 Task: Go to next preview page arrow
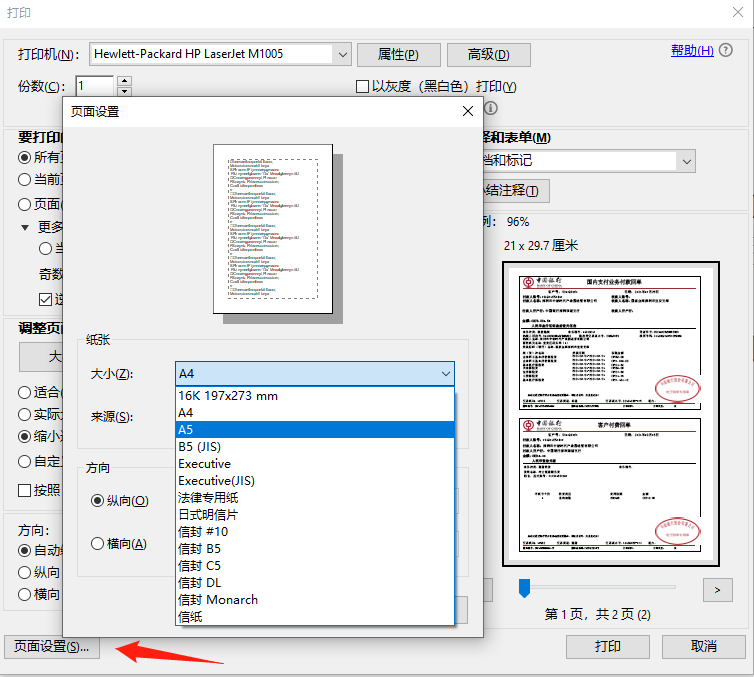click(x=717, y=589)
